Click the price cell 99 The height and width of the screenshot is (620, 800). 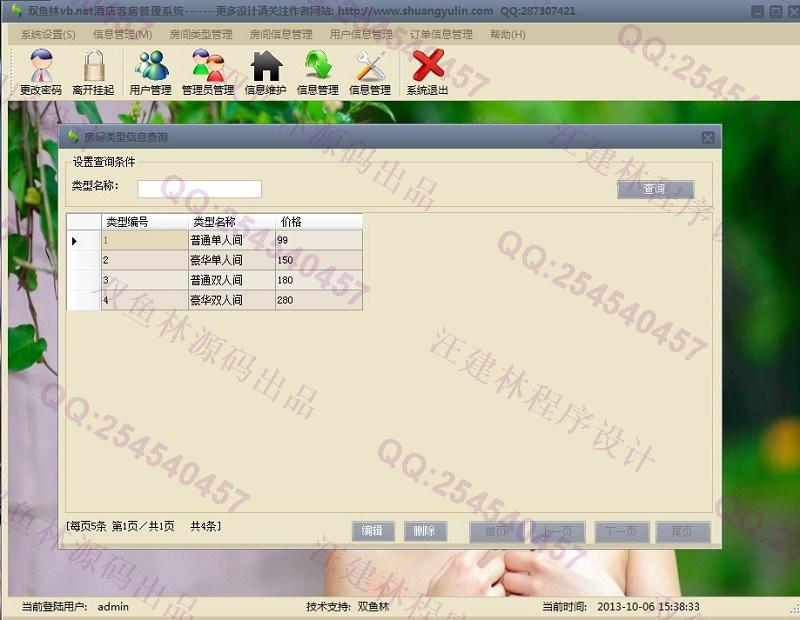[x=319, y=240]
